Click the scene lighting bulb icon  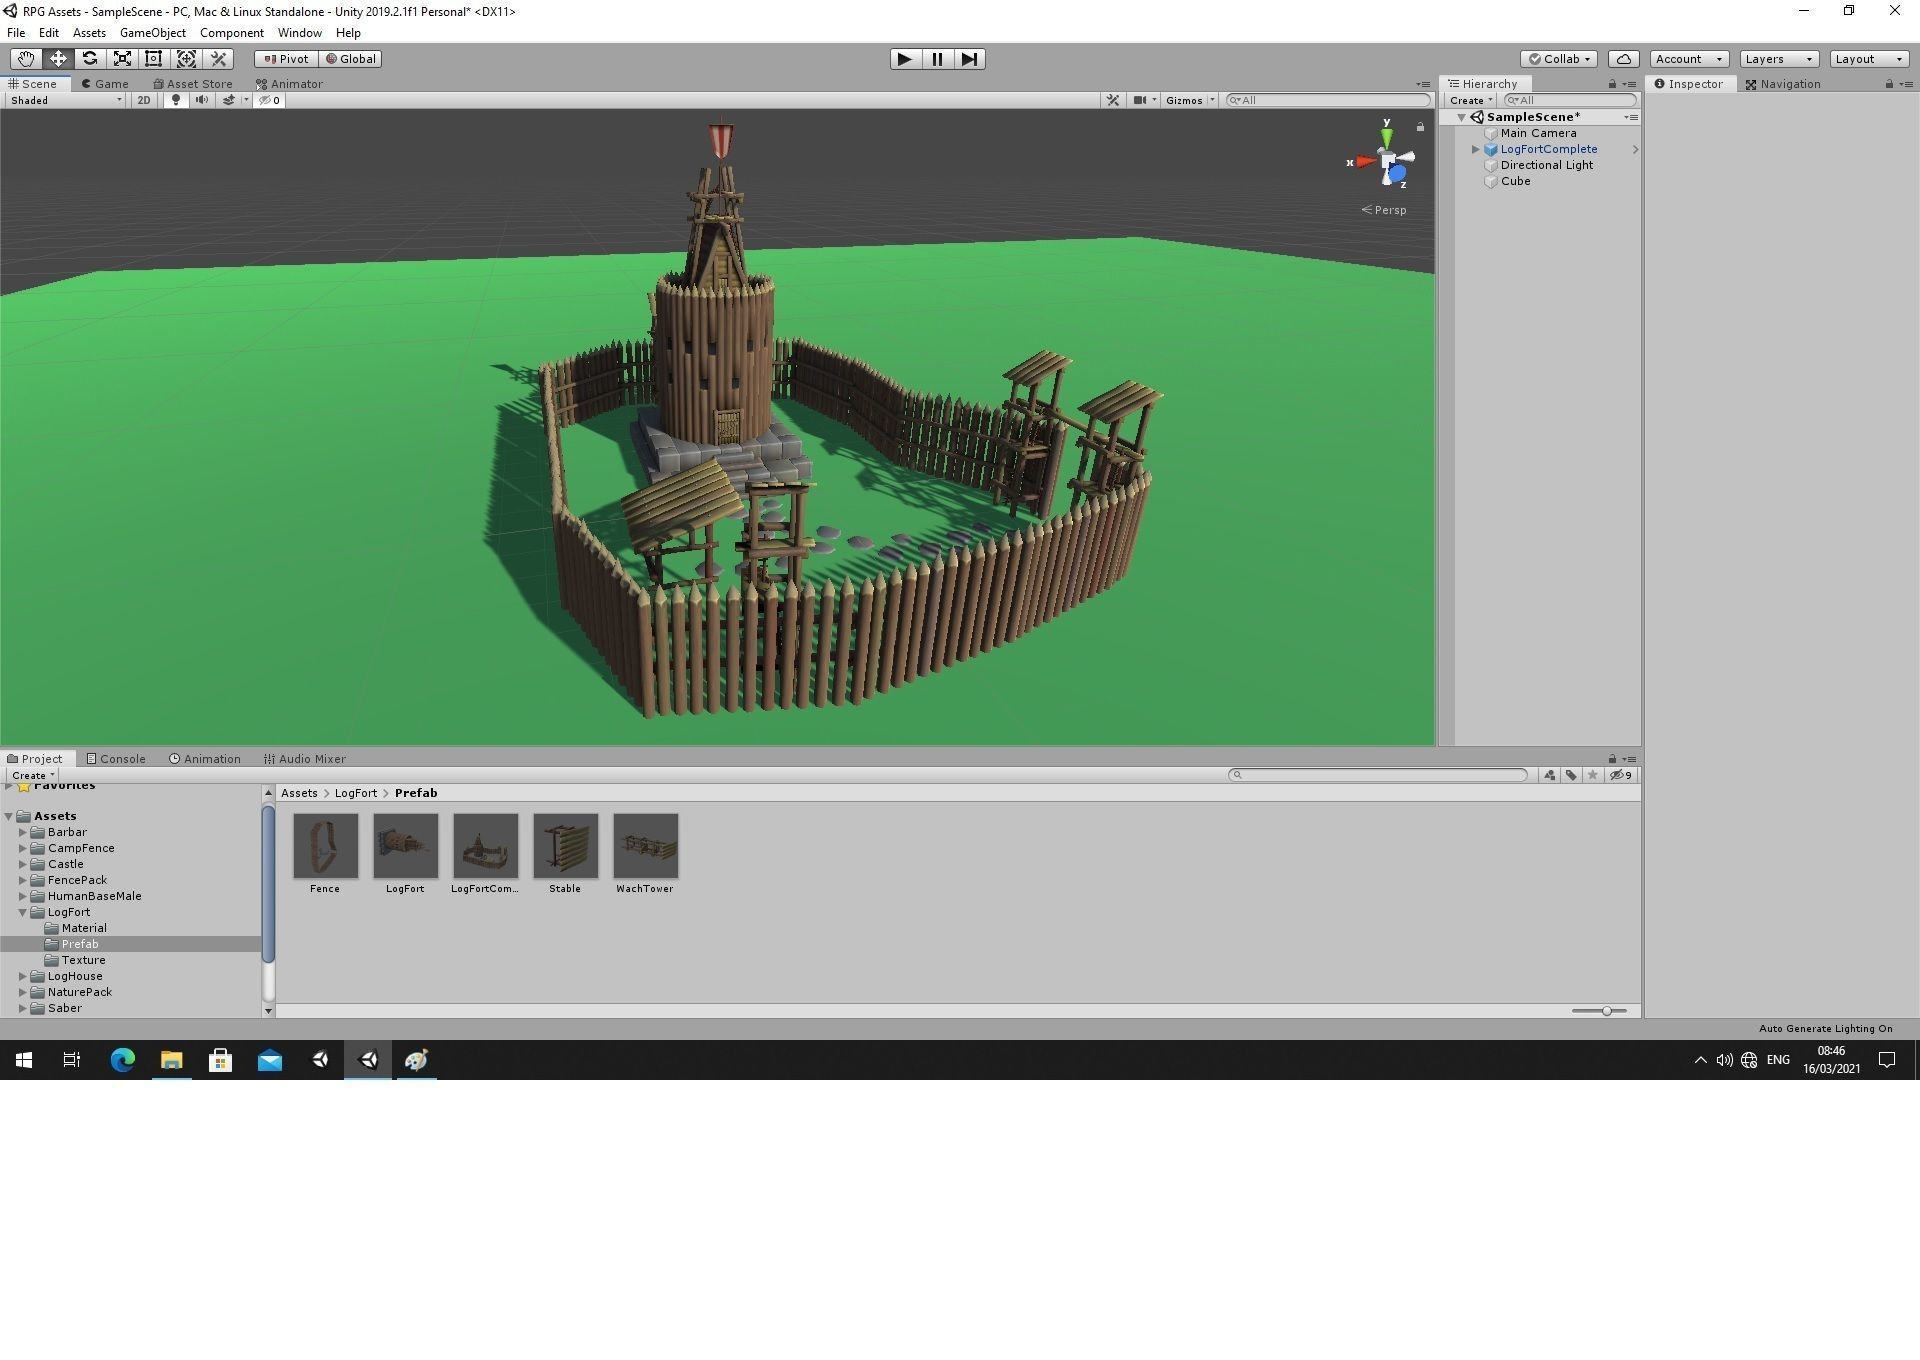[x=176, y=100]
